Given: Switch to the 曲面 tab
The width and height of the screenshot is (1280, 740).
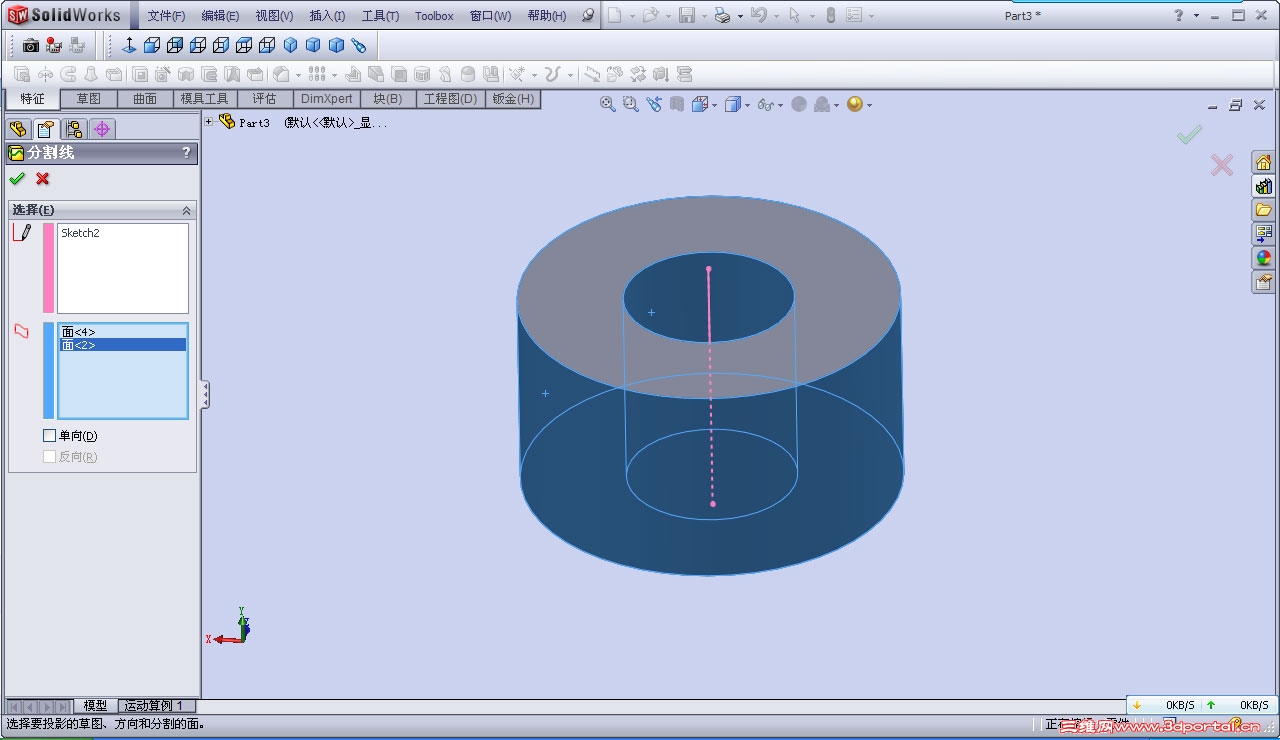Looking at the screenshot, I should pos(145,99).
